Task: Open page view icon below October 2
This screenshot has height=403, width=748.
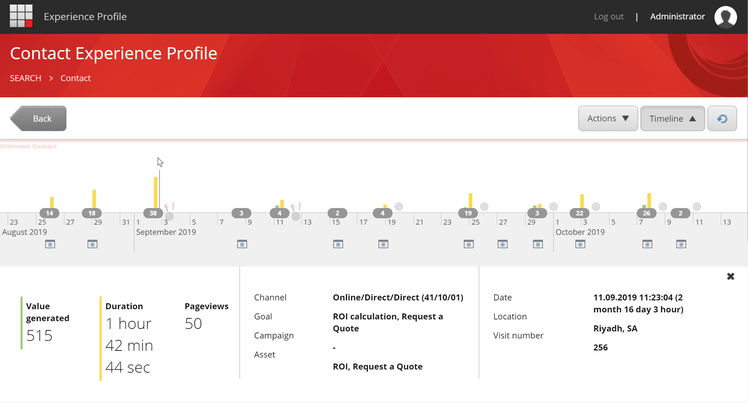Action: (580, 244)
